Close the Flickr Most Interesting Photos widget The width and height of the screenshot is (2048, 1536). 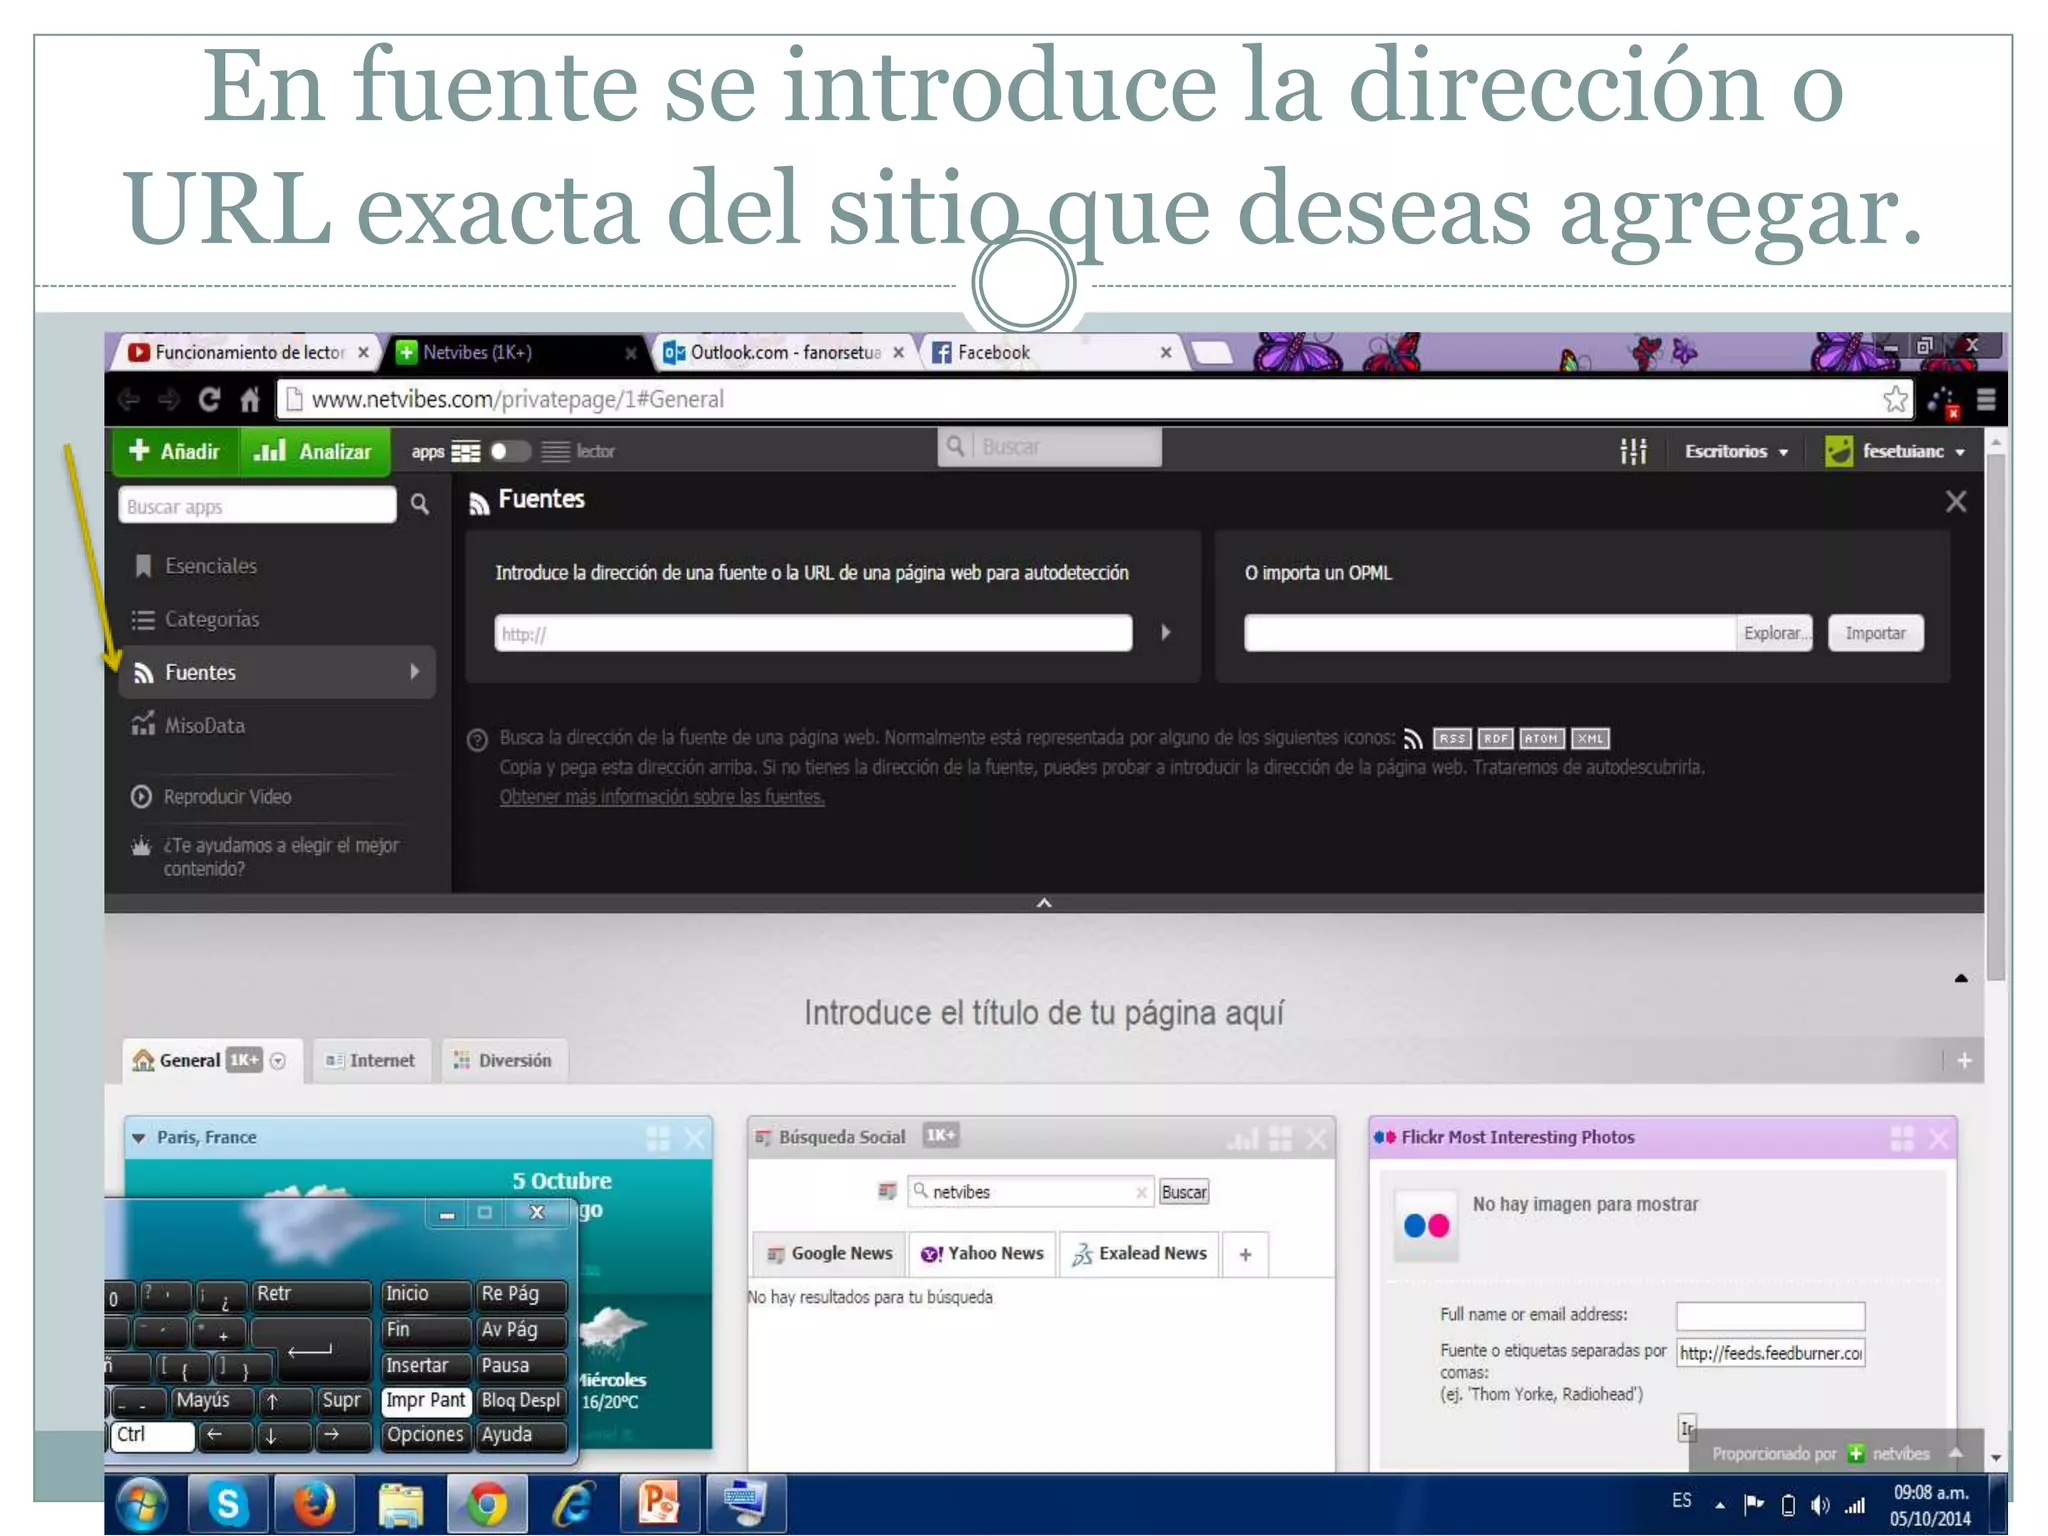click(x=1939, y=1138)
